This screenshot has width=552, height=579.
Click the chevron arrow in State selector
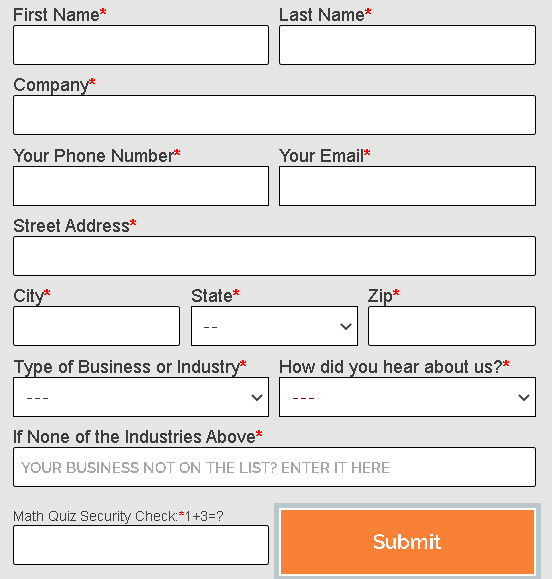coord(346,326)
